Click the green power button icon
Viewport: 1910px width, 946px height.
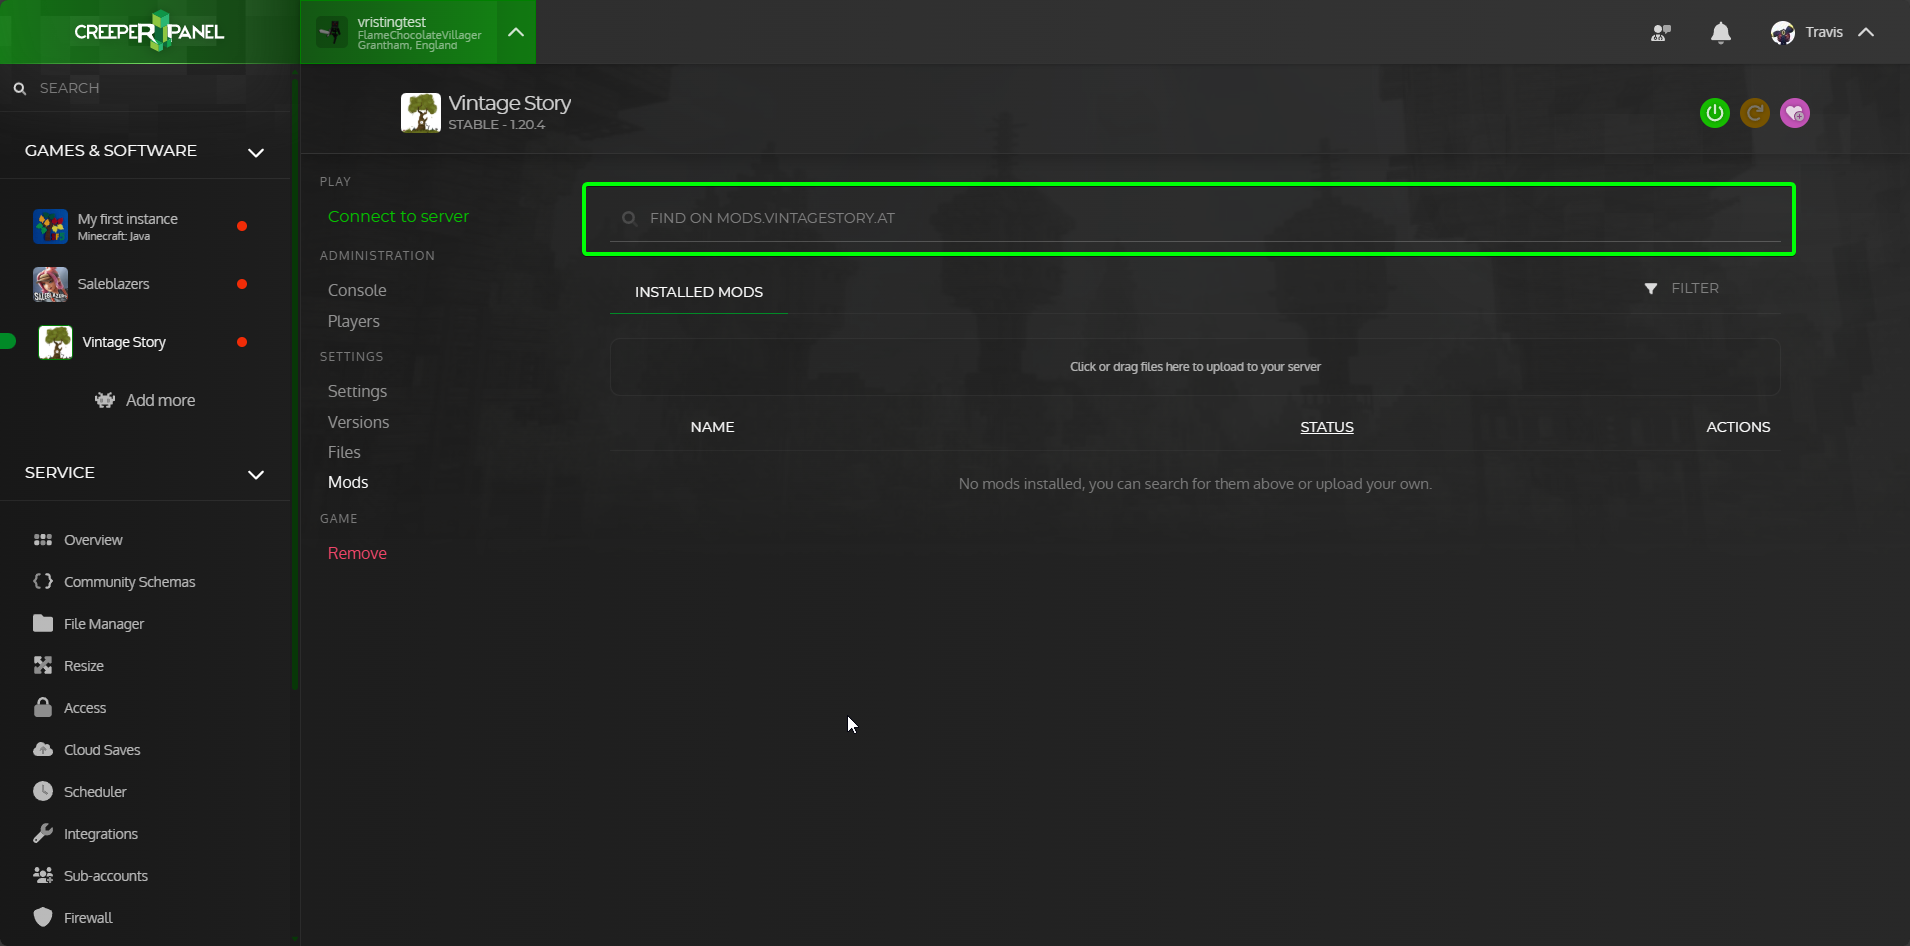pos(1715,113)
